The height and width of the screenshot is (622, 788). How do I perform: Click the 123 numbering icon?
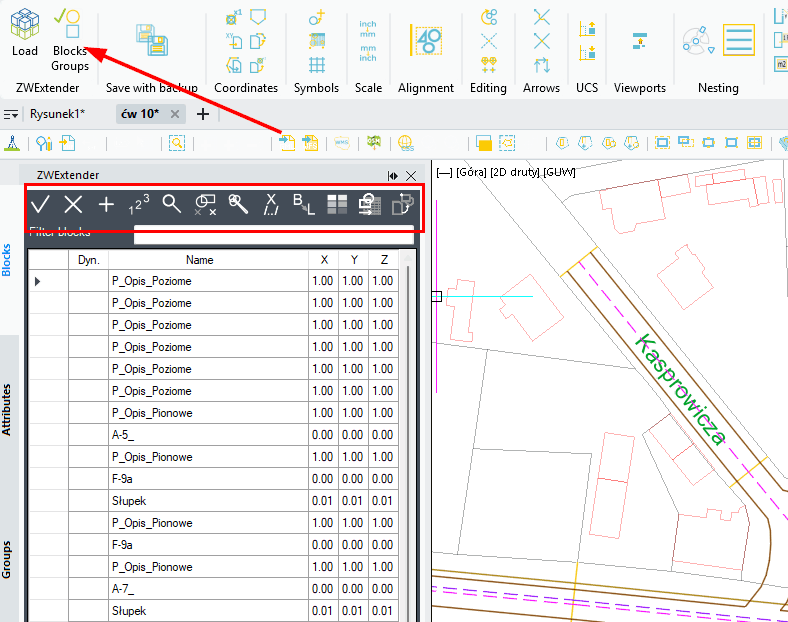(139, 204)
